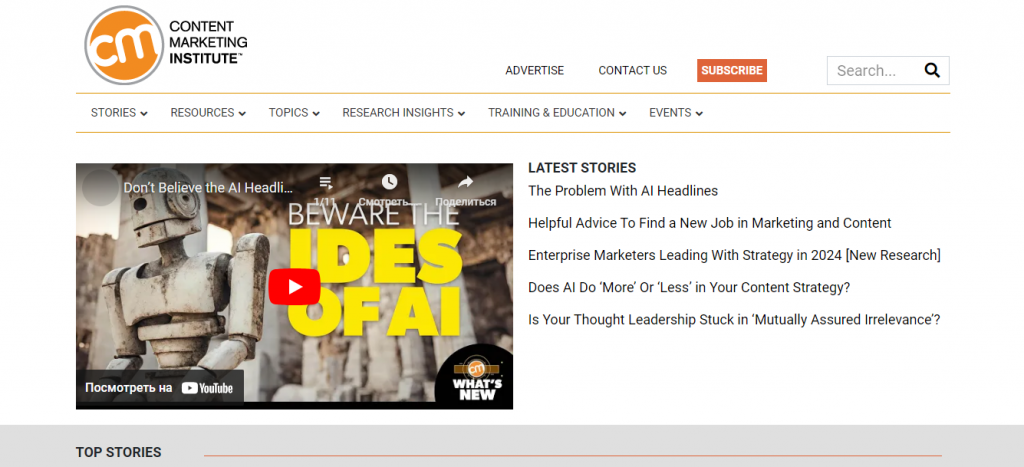Open "Helpful Advice To Find a New Job" story
Screen dimensions: 1024x467
[x=709, y=223]
